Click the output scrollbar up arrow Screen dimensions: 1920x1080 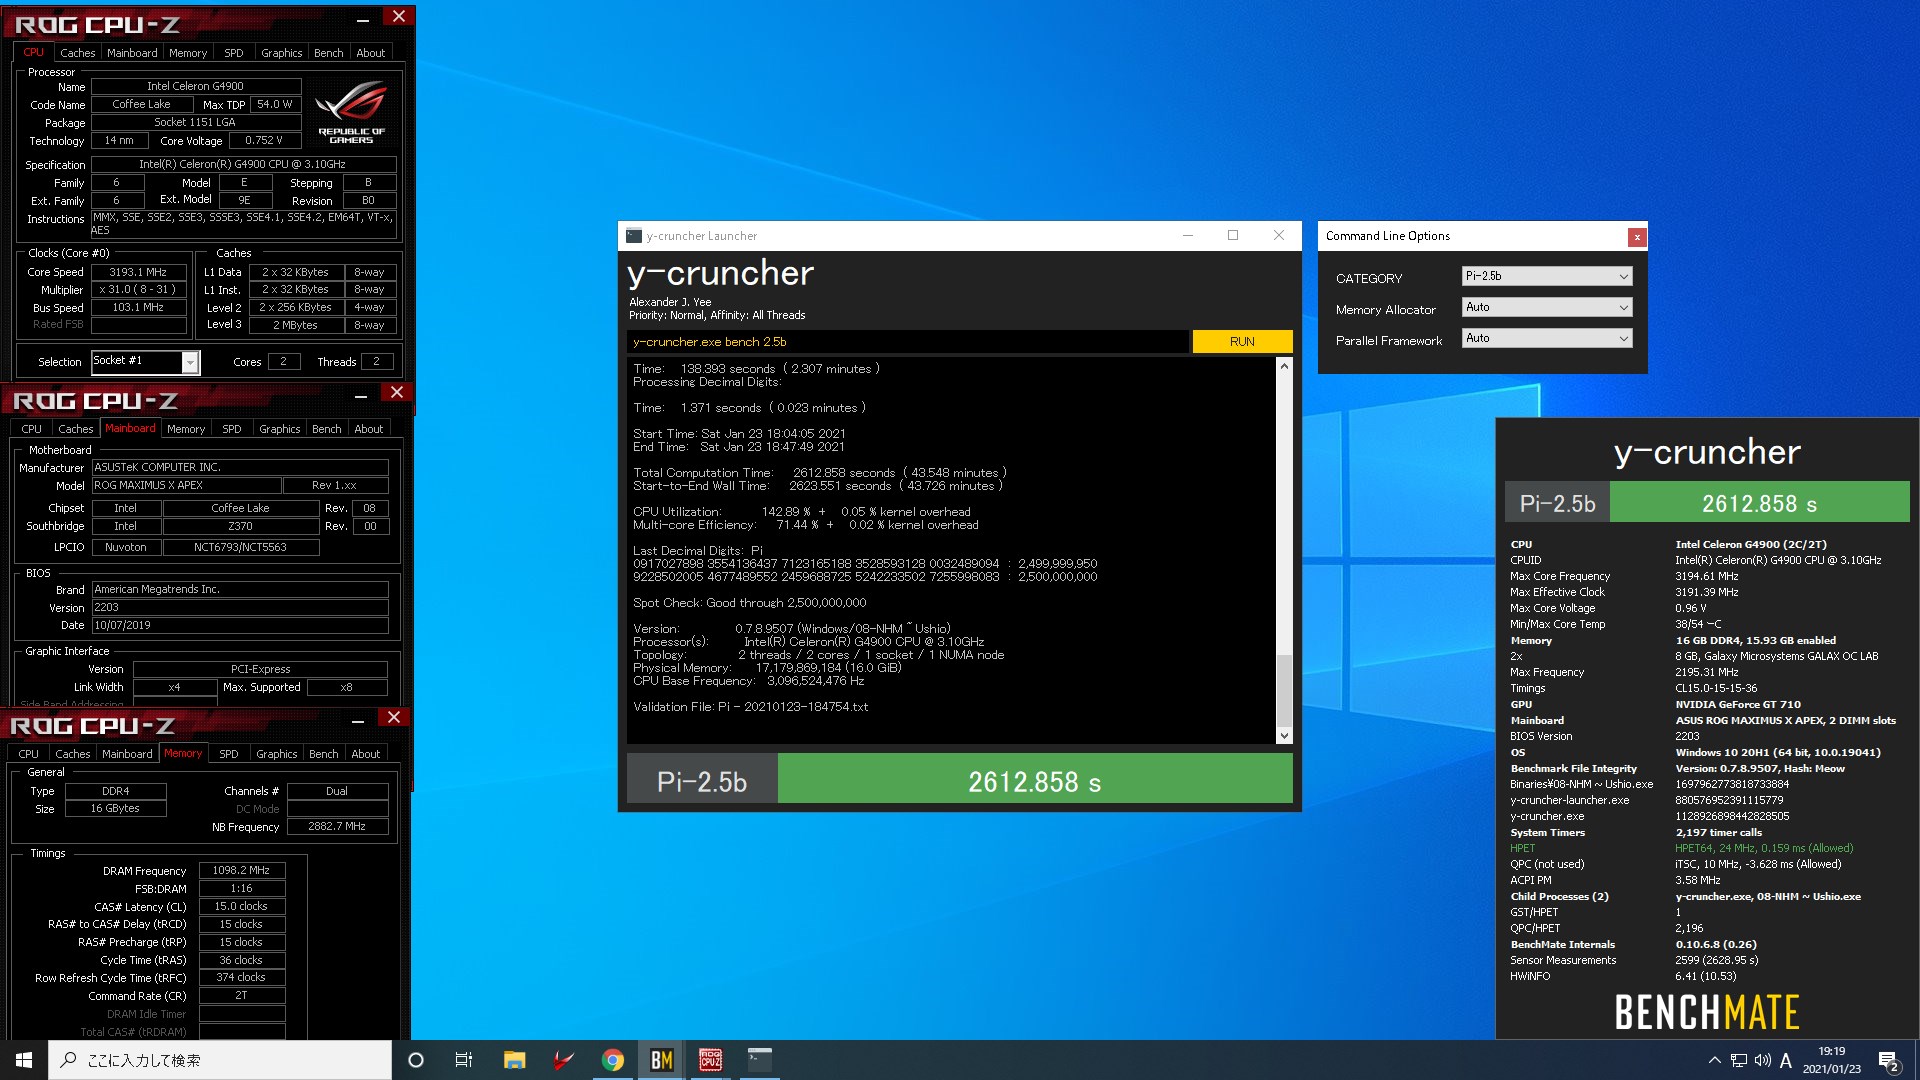coord(1285,366)
